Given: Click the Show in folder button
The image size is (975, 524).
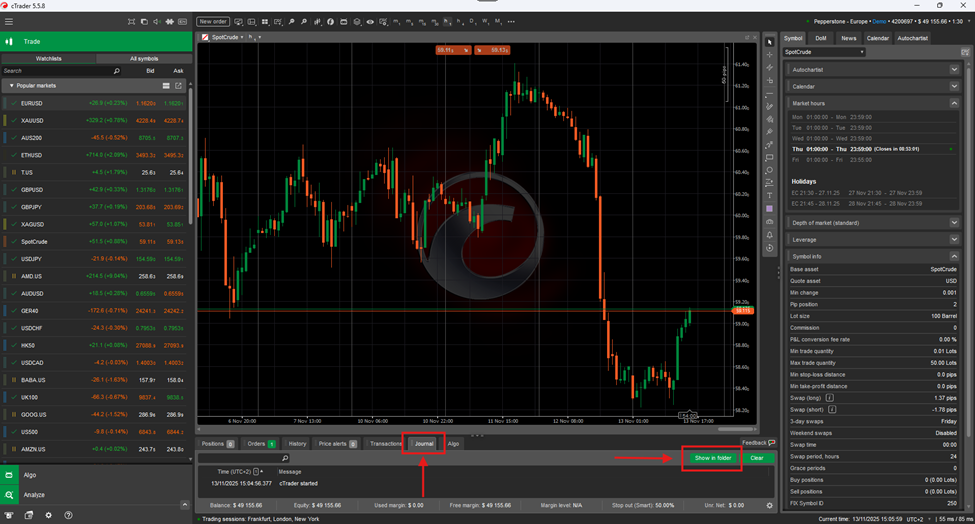Looking at the screenshot, I should tap(712, 458).
